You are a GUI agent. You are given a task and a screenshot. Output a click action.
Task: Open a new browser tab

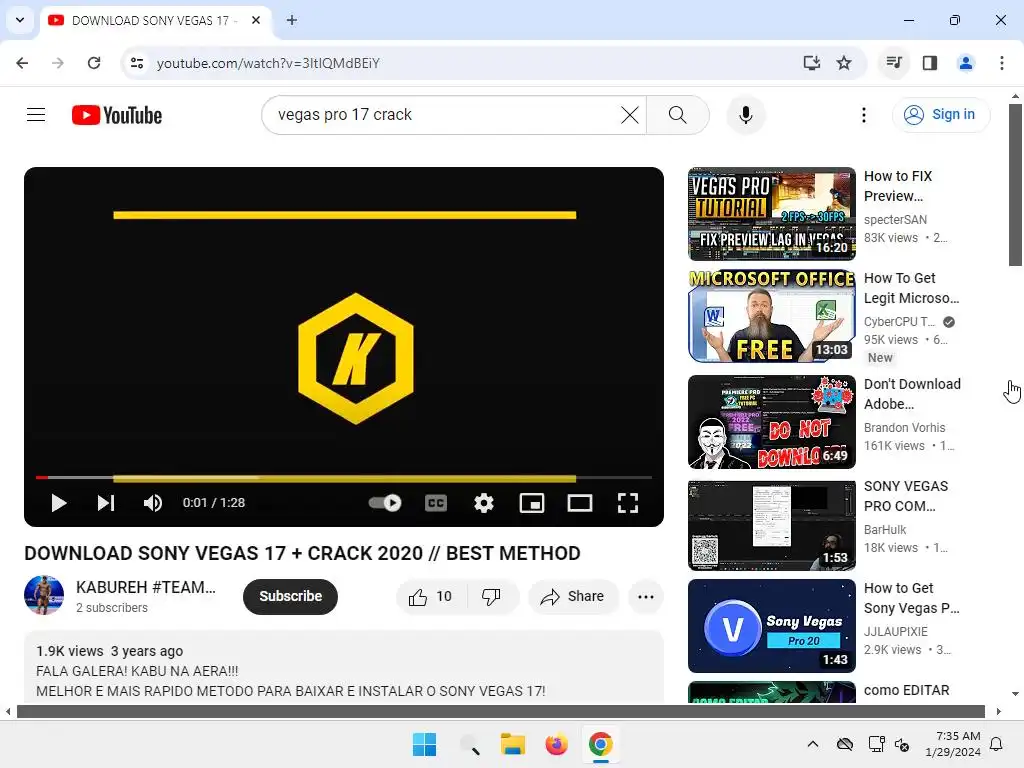(292, 20)
